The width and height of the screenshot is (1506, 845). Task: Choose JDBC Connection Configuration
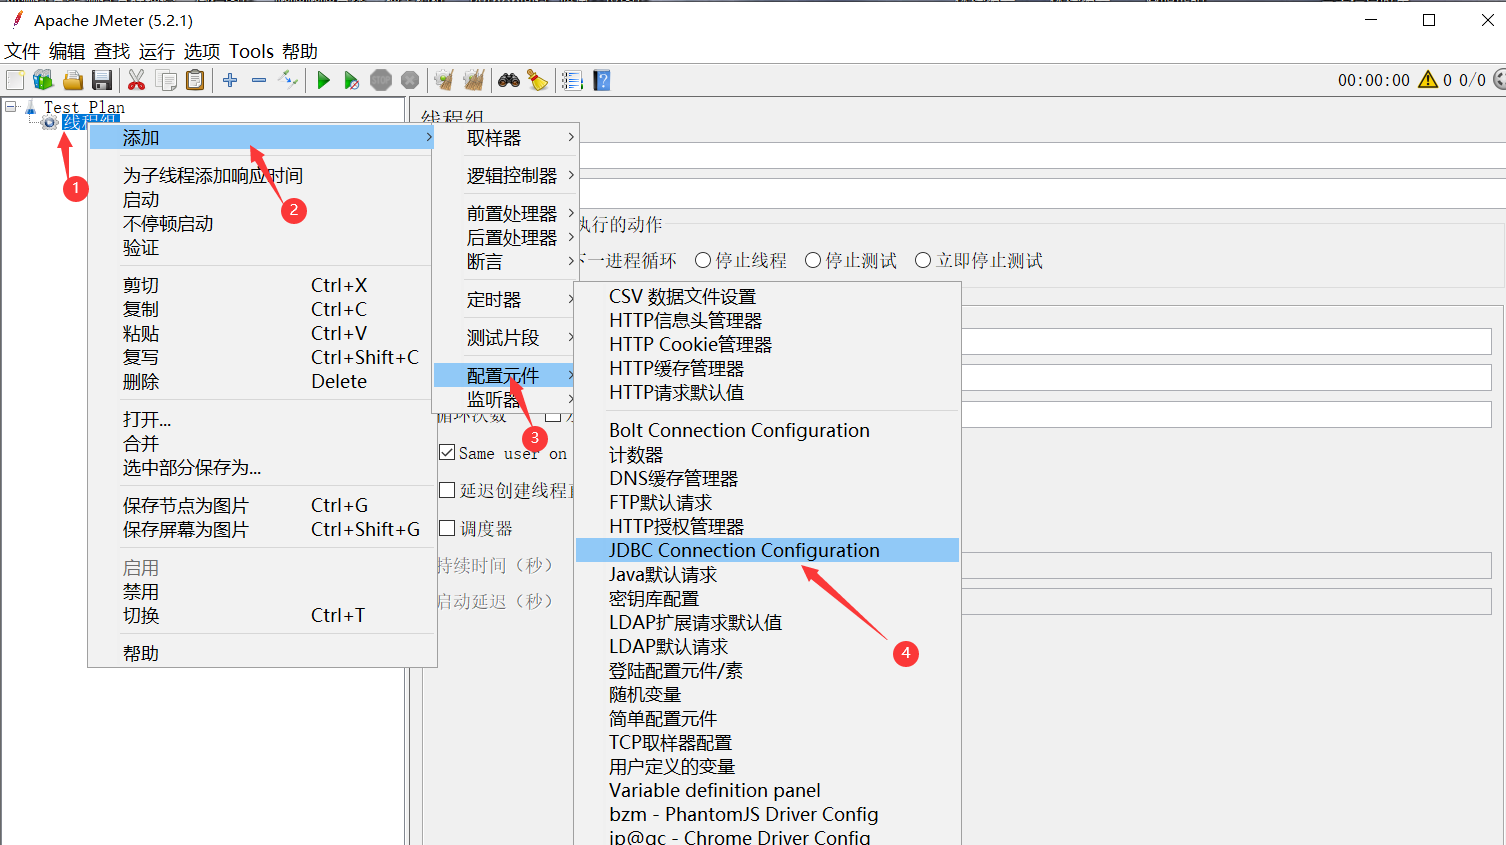pos(767,550)
